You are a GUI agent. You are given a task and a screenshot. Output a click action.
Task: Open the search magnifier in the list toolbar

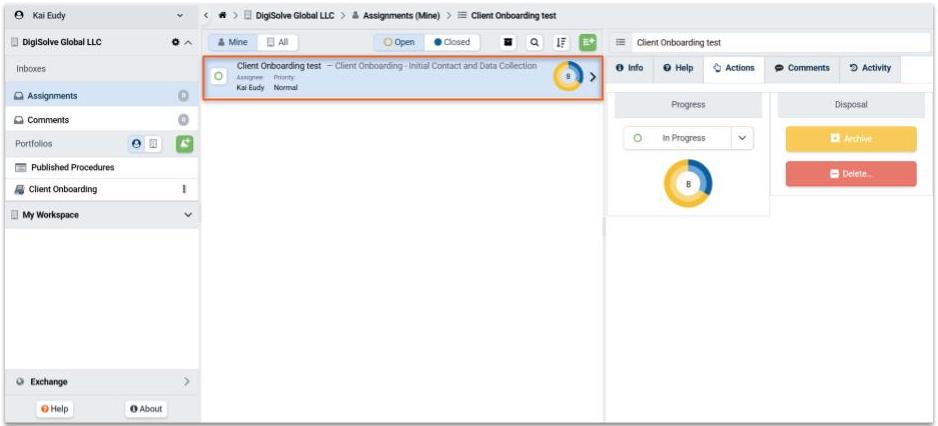(535, 43)
